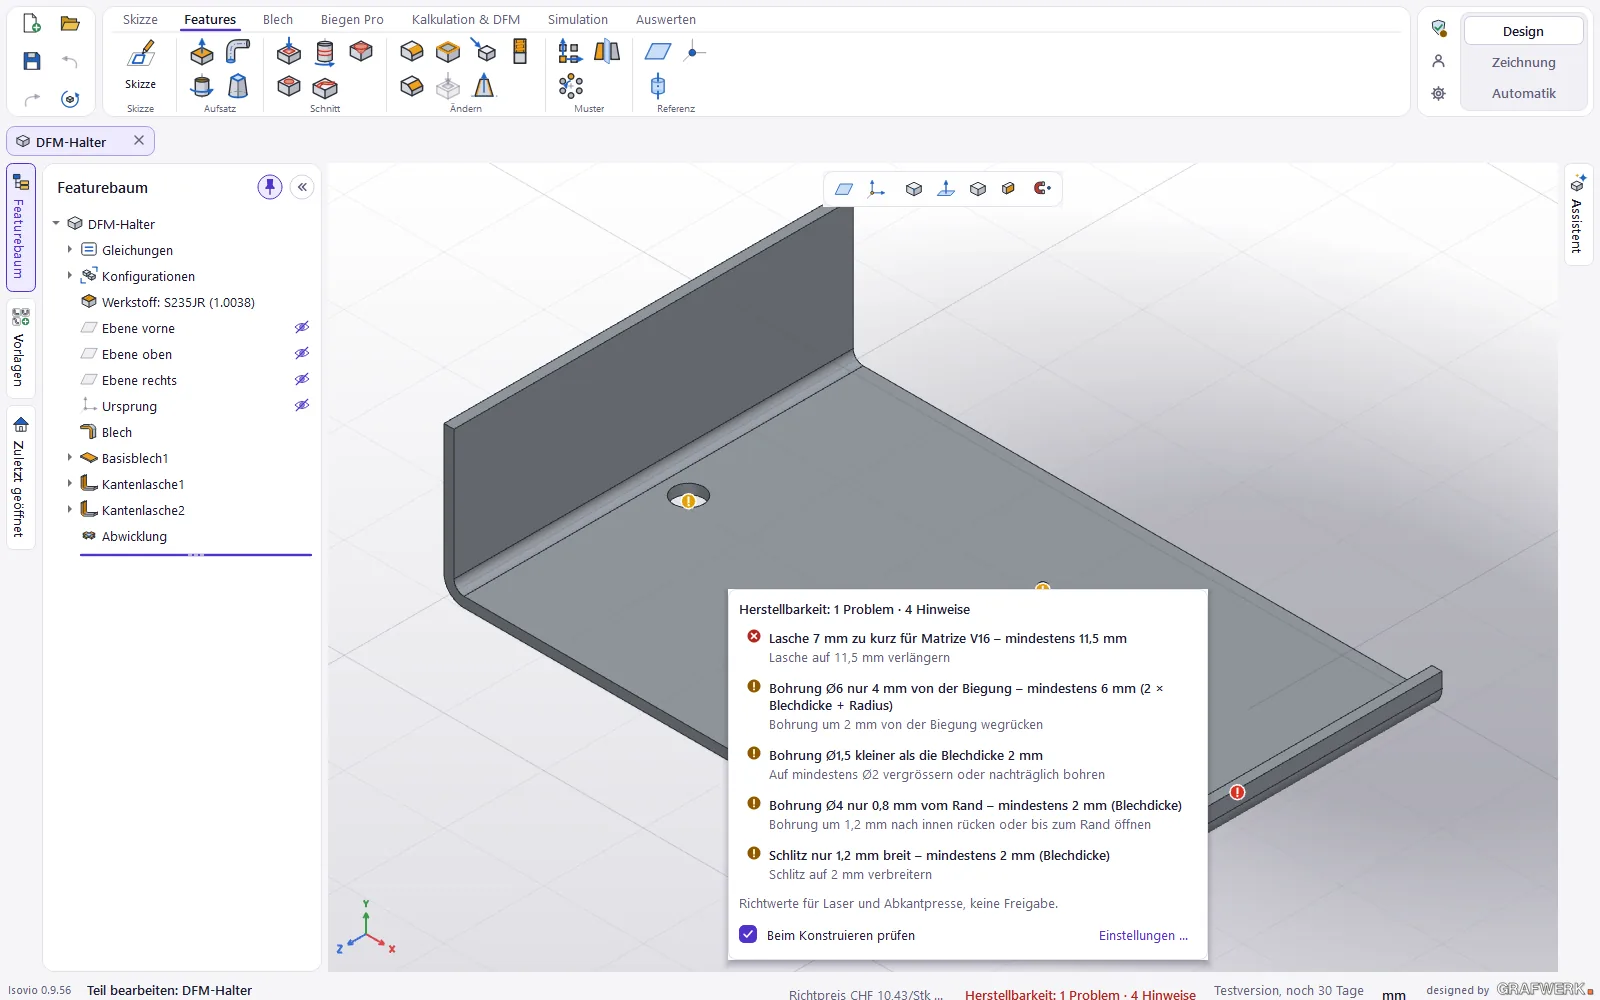Click the new document icon
Image resolution: width=1600 pixels, height=1000 pixels.
(x=32, y=23)
